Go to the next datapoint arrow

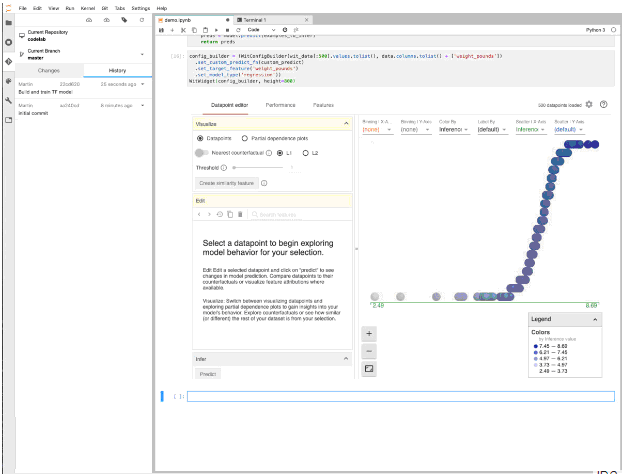click(x=209, y=215)
